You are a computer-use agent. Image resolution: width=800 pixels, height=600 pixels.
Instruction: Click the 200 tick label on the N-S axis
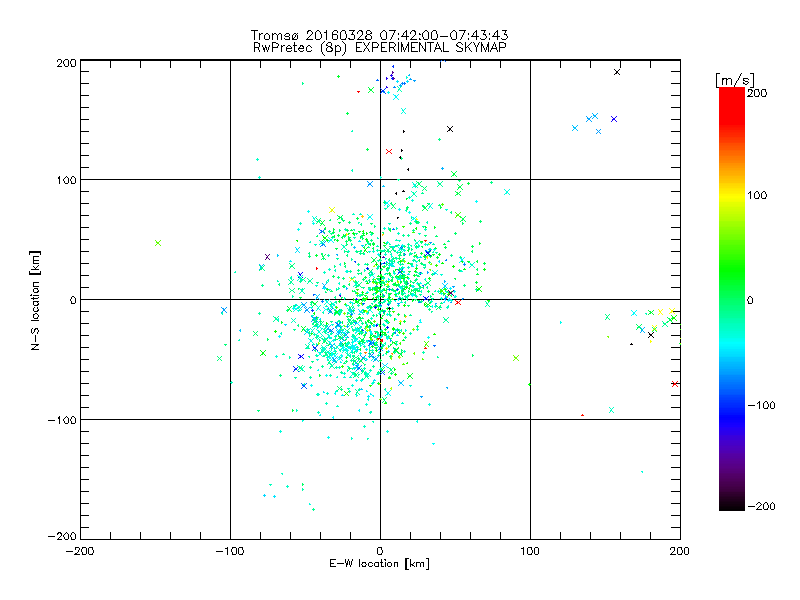pyautogui.click(x=66, y=63)
